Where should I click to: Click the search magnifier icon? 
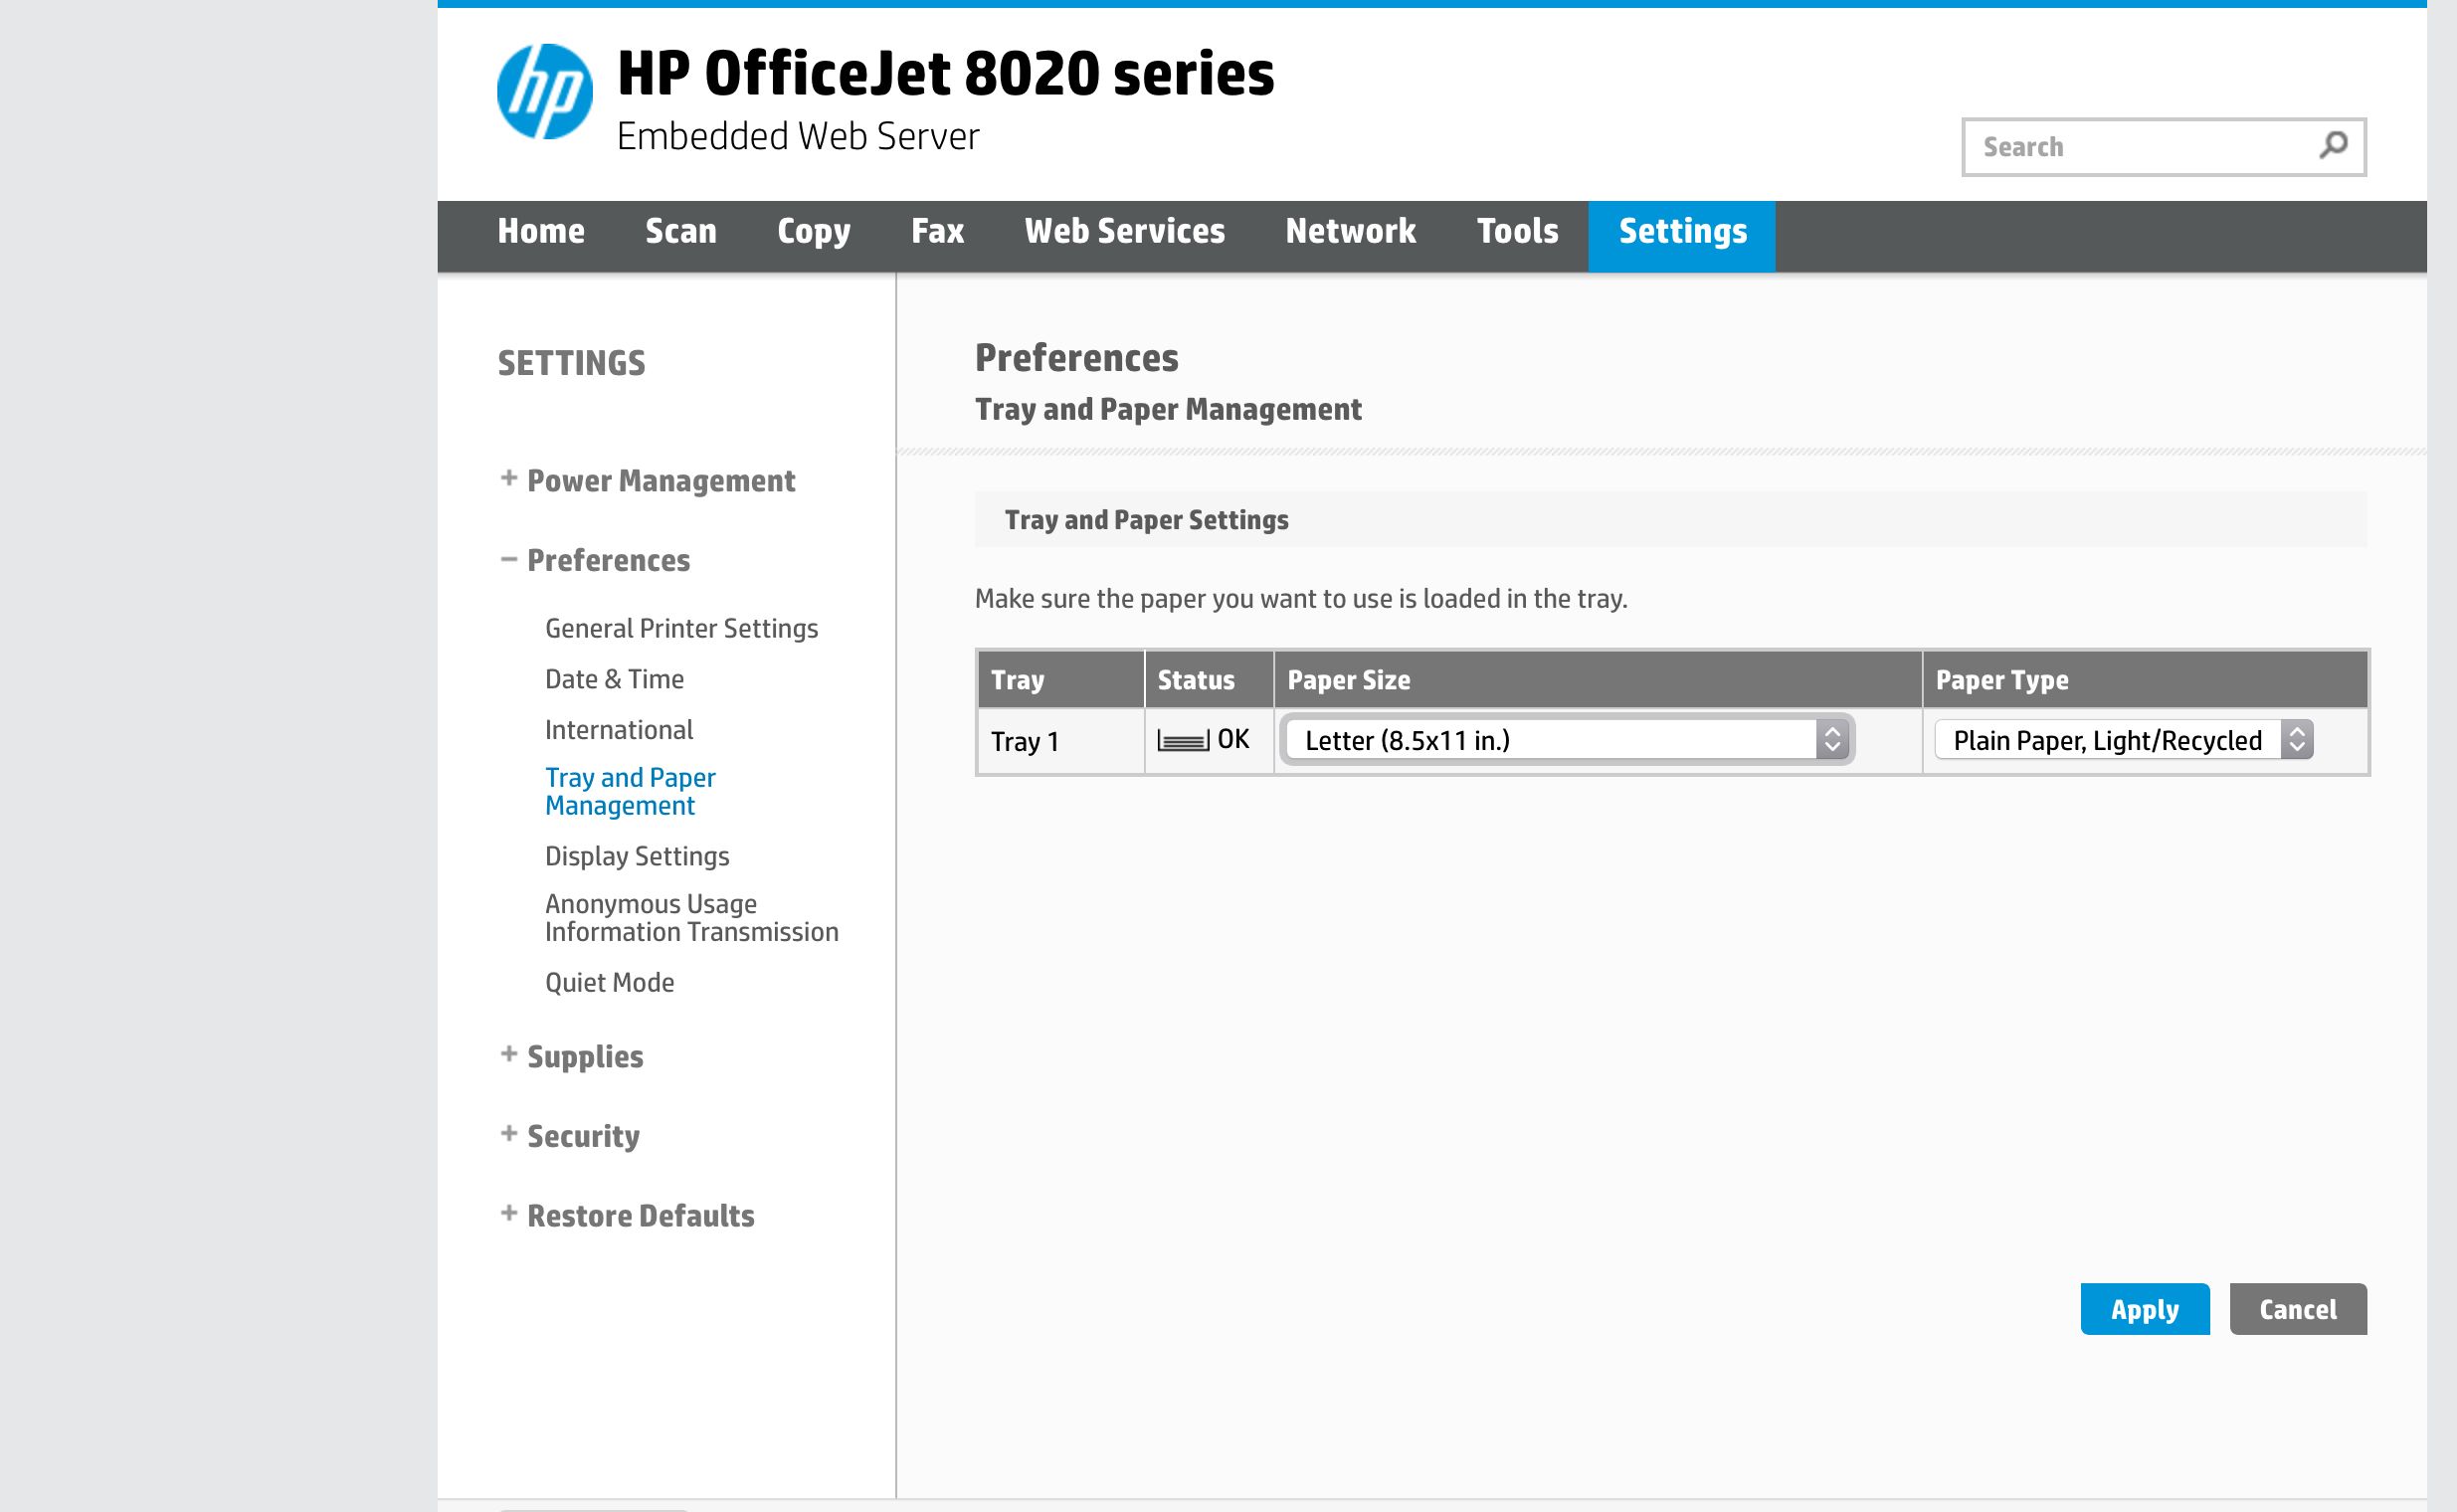point(2332,146)
